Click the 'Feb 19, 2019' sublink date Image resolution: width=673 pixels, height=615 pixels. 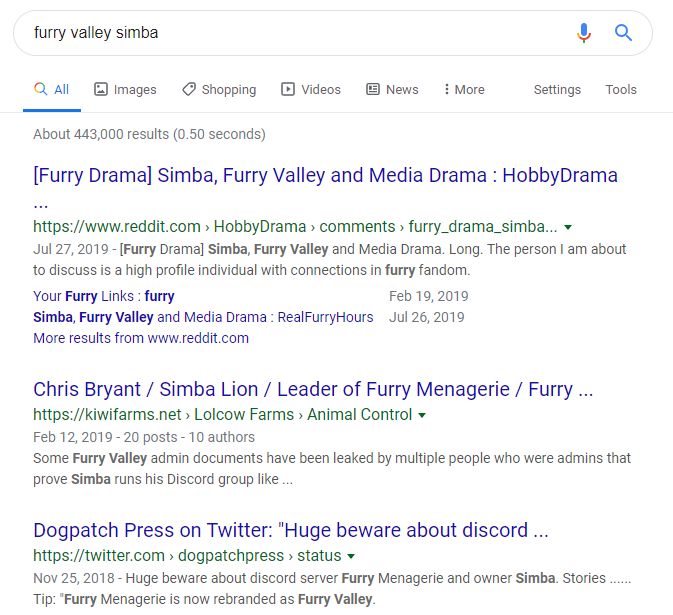pos(429,296)
